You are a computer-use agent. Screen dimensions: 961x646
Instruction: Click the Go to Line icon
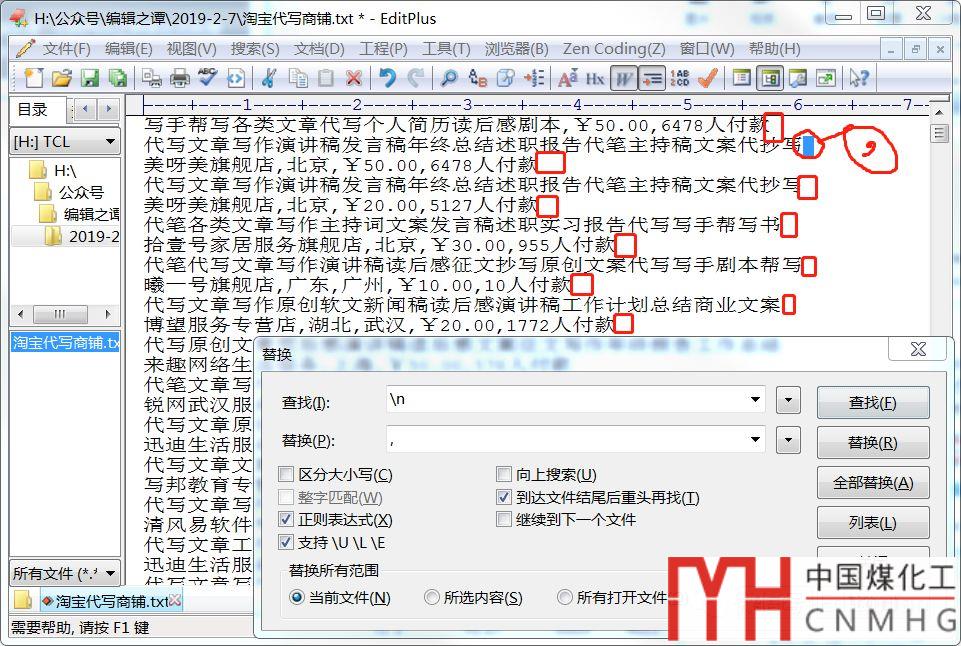click(x=534, y=78)
